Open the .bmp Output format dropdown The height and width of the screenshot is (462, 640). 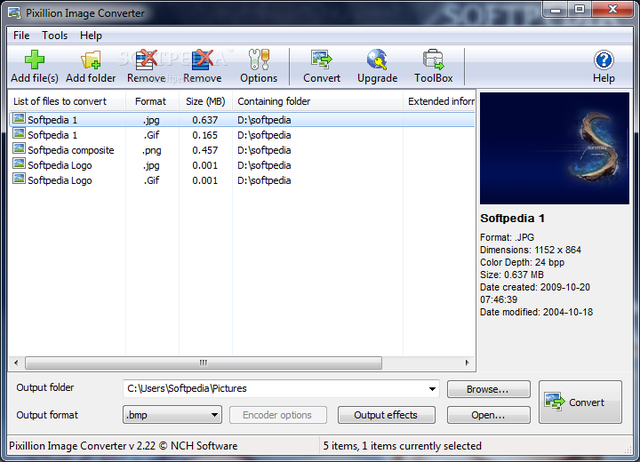tap(172, 415)
